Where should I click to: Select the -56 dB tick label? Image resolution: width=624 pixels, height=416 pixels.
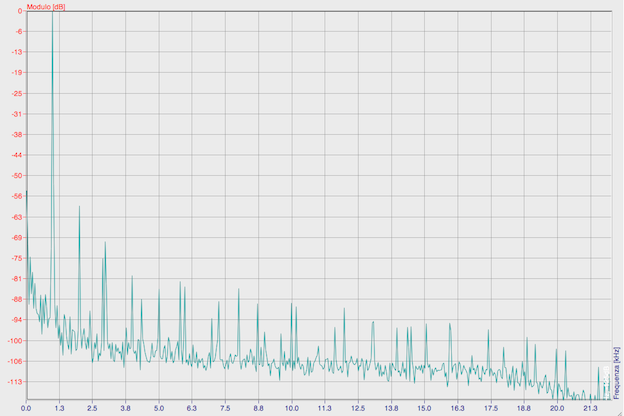(17, 196)
